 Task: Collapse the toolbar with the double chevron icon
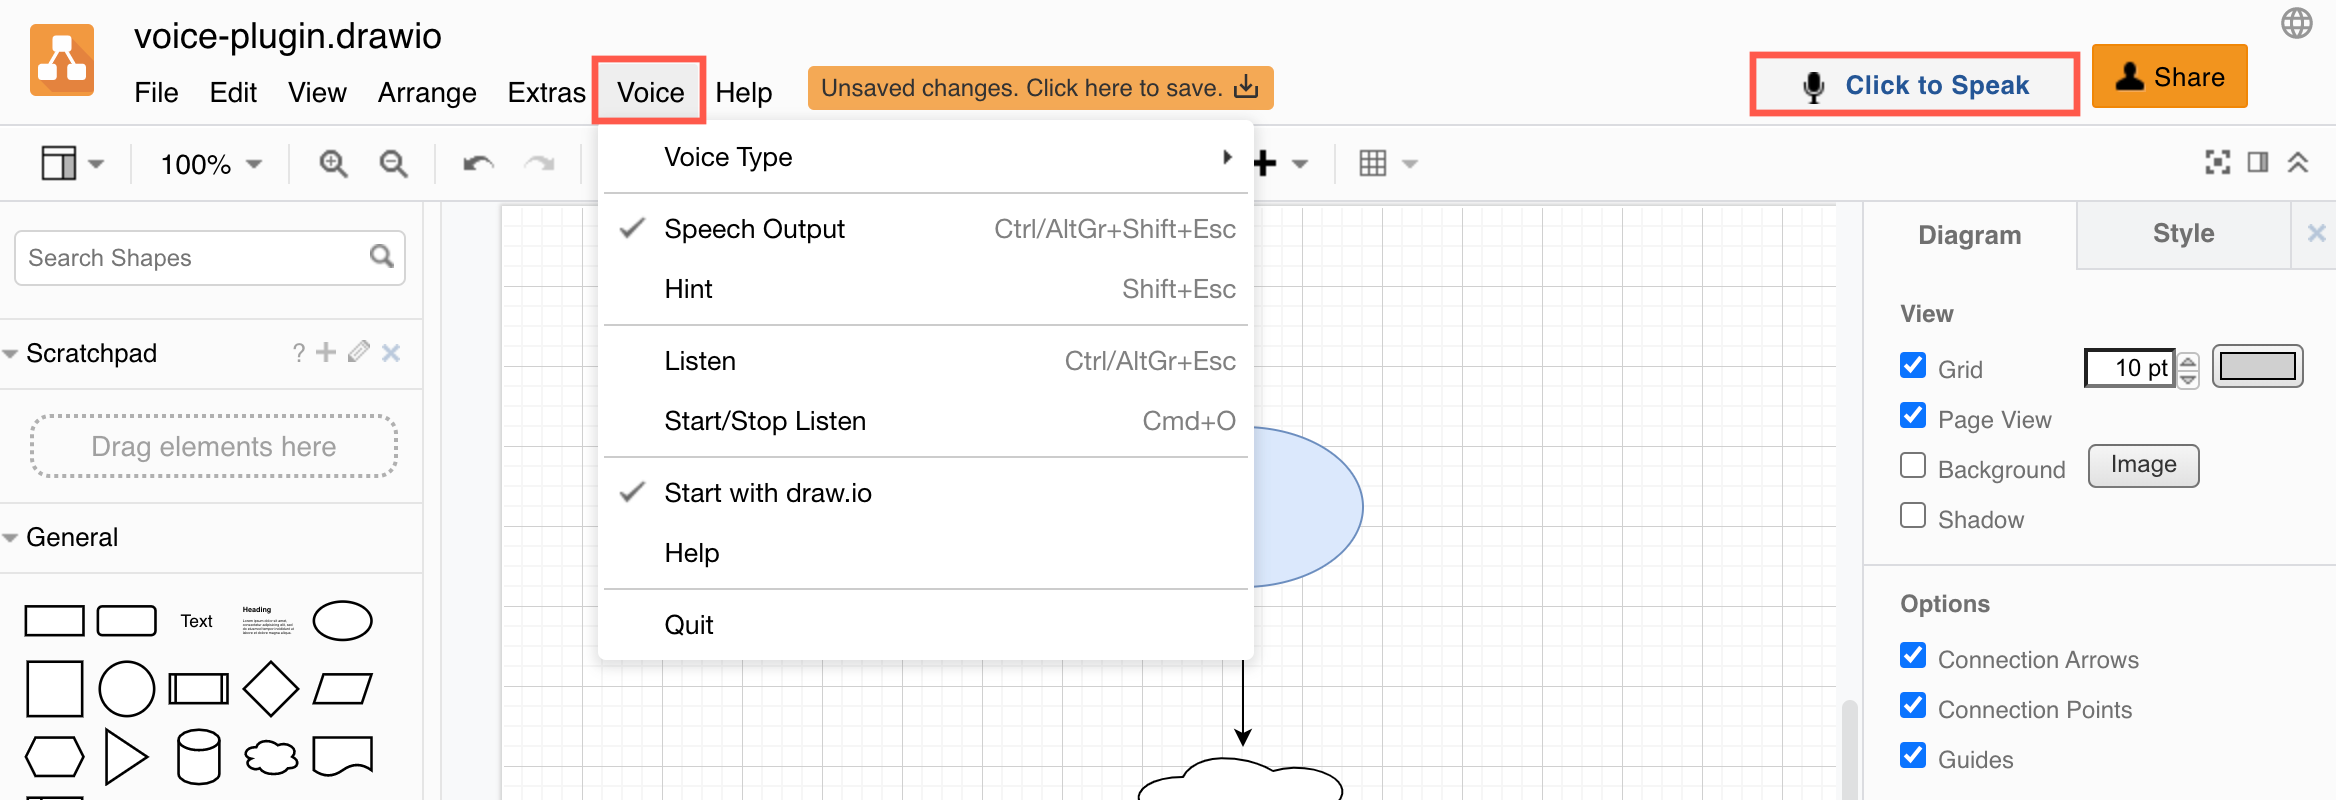click(2298, 162)
